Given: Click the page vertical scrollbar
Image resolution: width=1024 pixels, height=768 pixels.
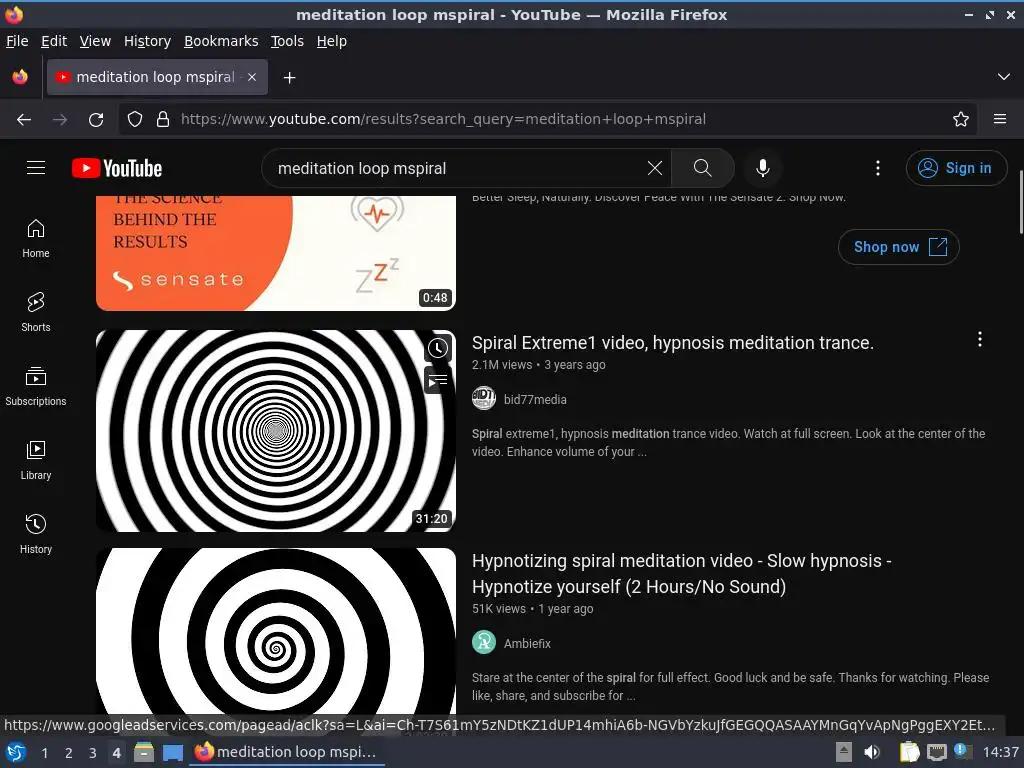Looking at the screenshot, I should pyautogui.click(x=1020, y=201).
